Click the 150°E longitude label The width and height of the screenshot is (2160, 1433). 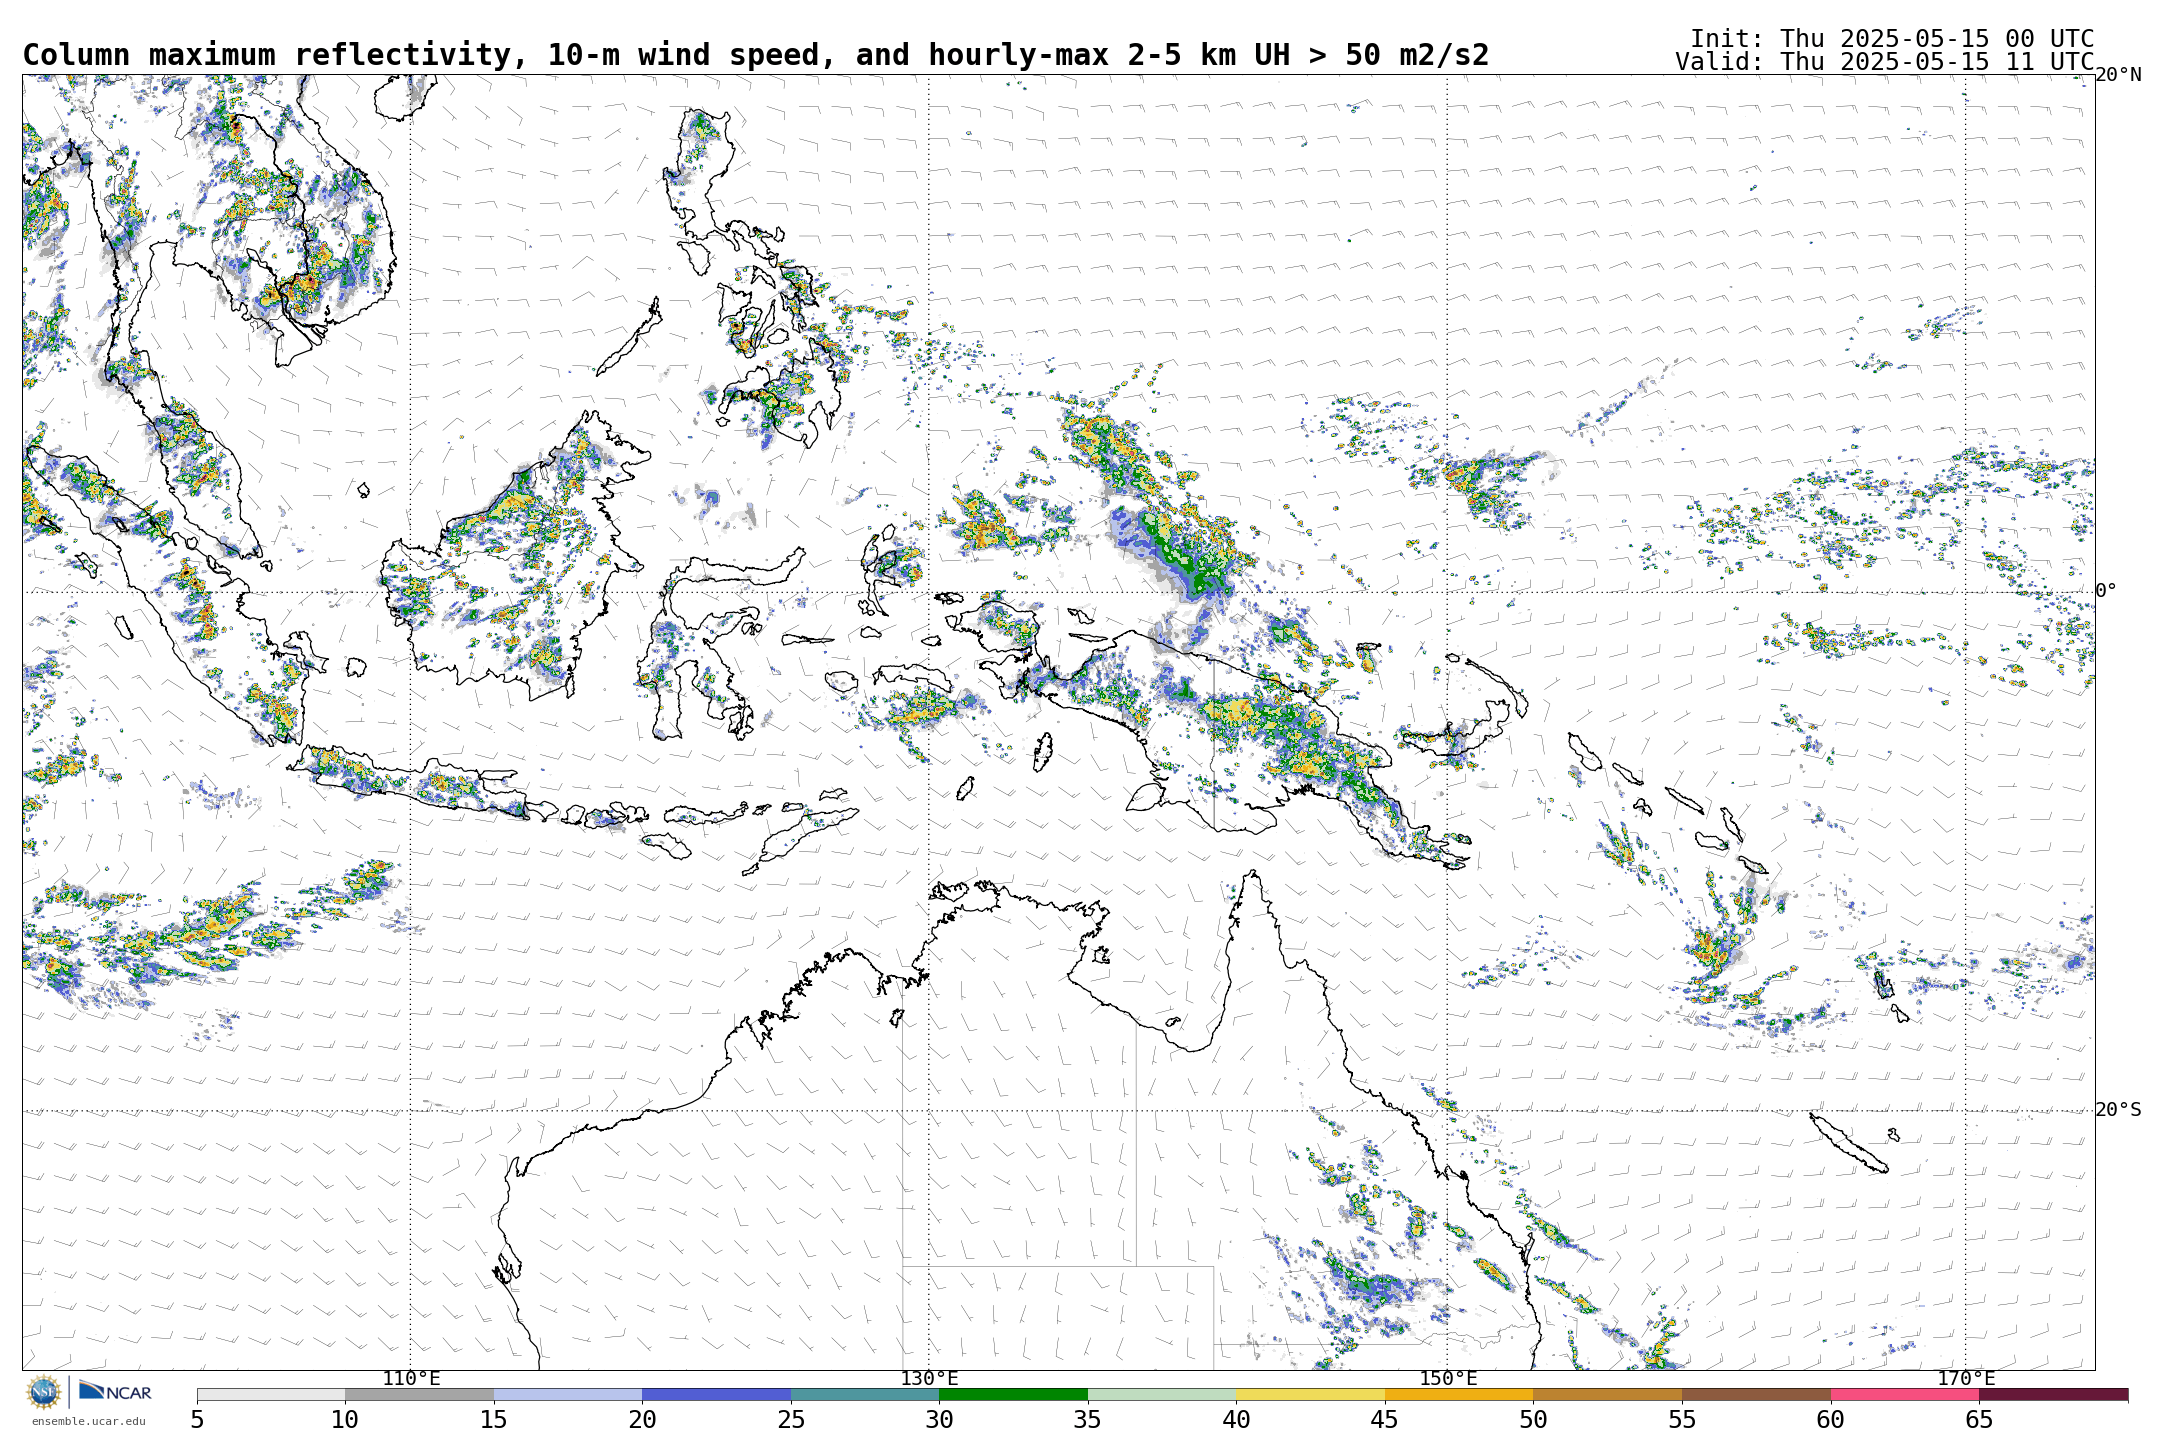point(1448,1379)
